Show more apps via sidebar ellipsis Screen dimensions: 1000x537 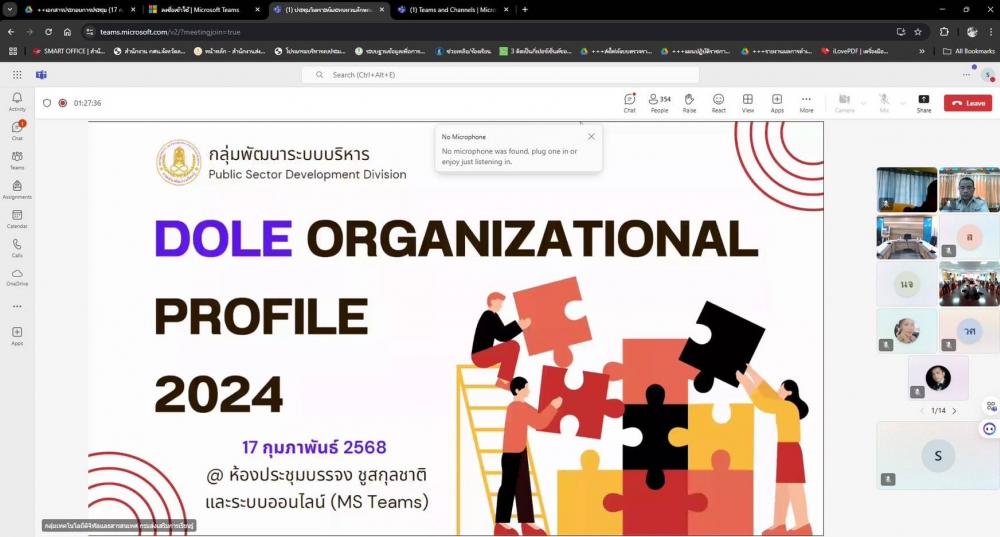17,307
